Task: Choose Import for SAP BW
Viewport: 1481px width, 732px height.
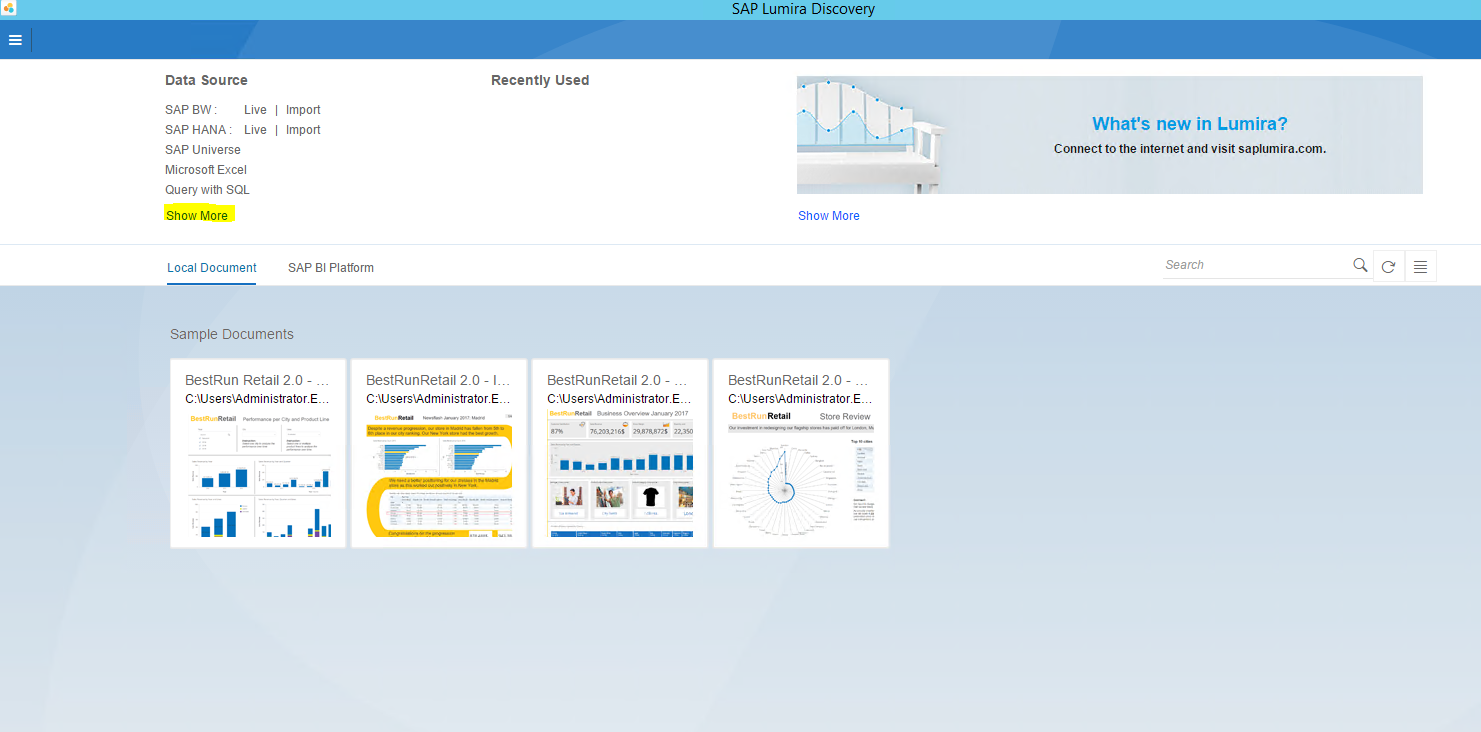Action: click(x=303, y=110)
